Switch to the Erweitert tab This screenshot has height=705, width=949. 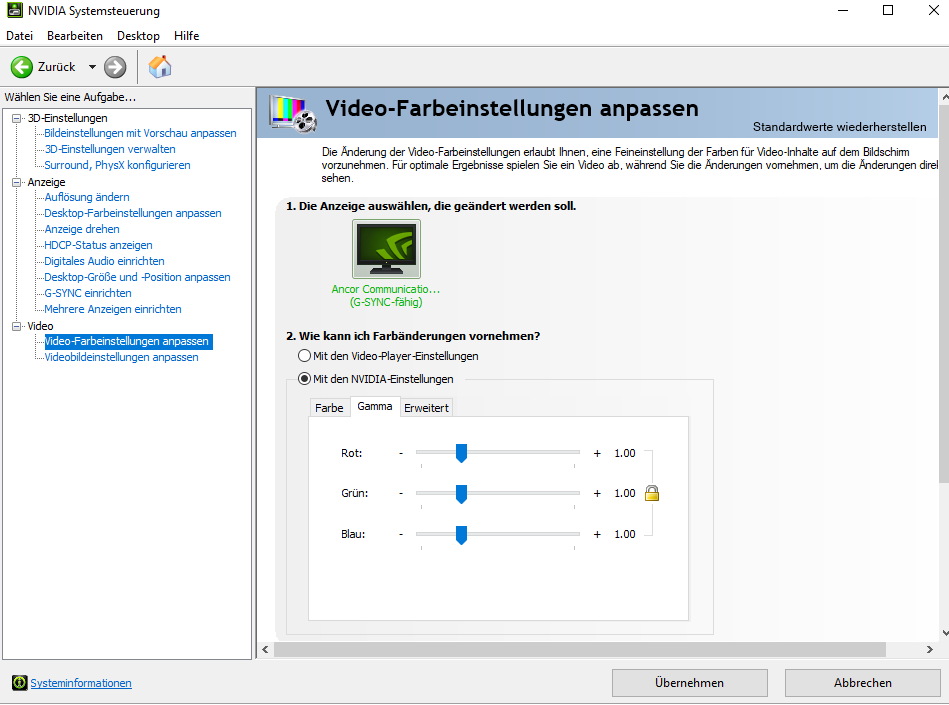pos(427,408)
